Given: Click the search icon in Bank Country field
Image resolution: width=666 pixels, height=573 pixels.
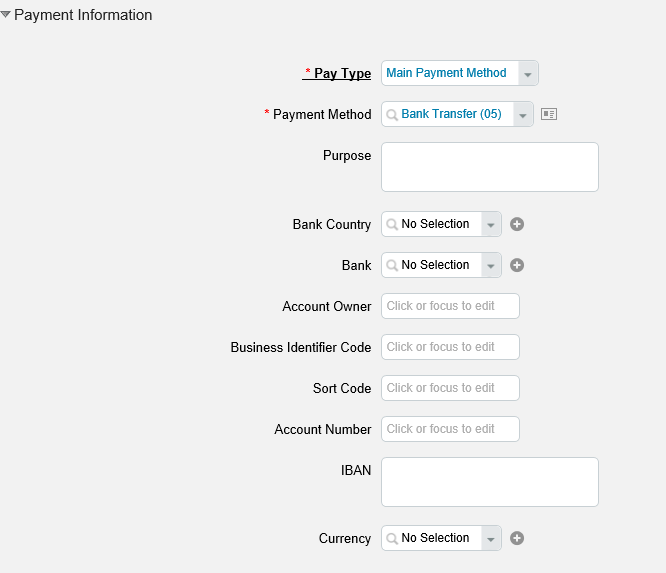Looking at the screenshot, I should click(x=392, y=224).
